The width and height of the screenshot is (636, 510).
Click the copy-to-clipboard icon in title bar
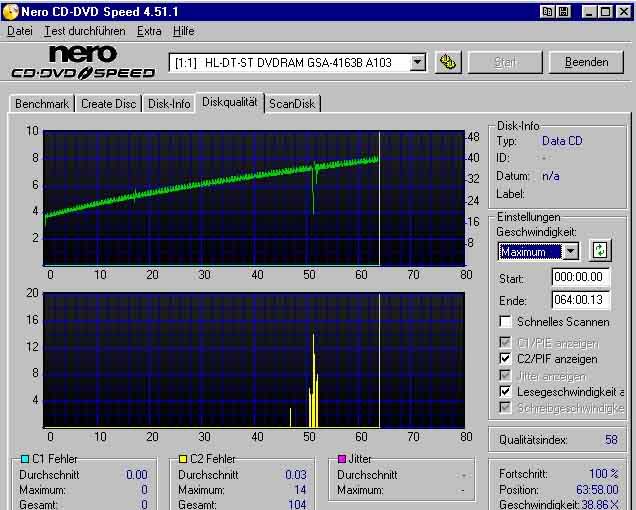tap(547, 11)
